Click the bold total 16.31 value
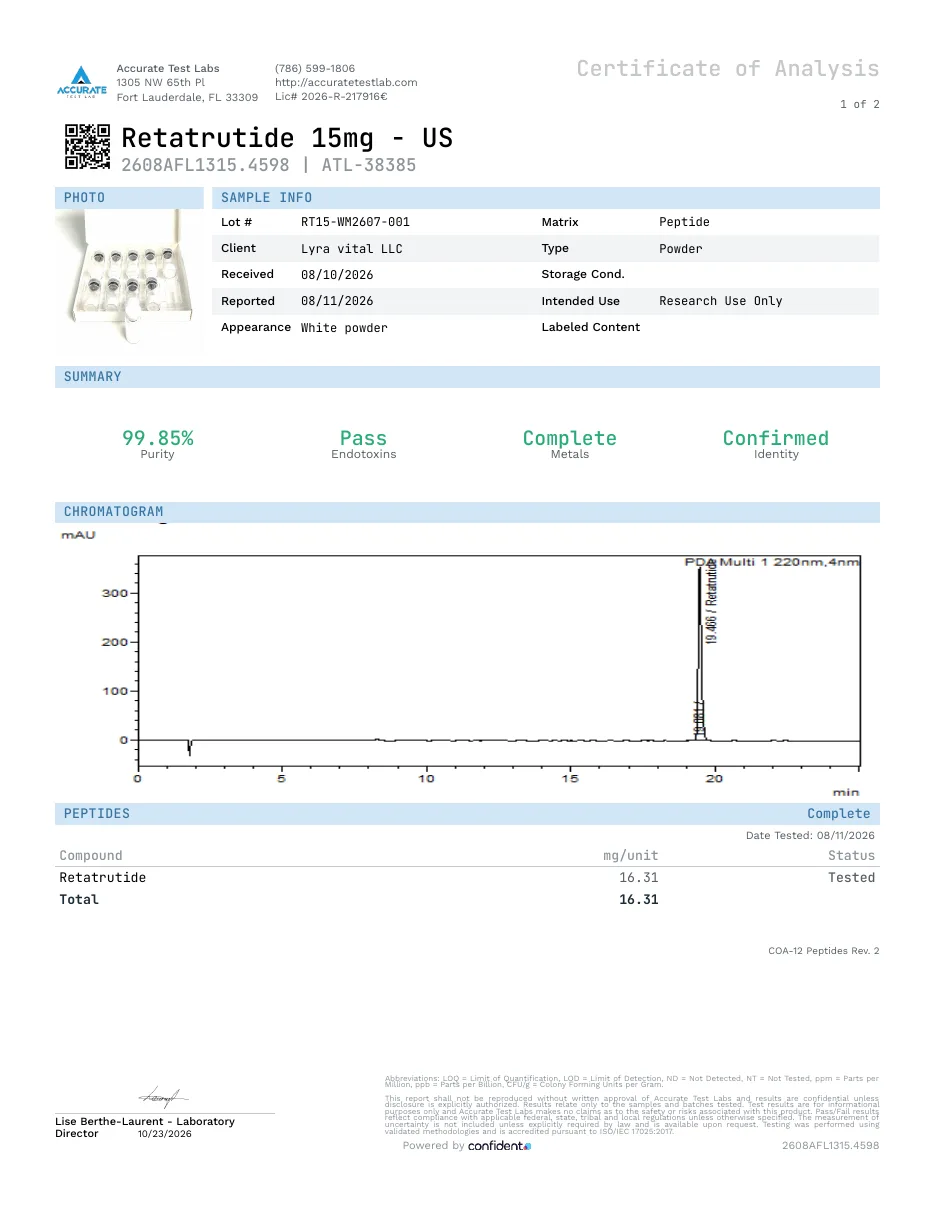 (x=639, y=899)
